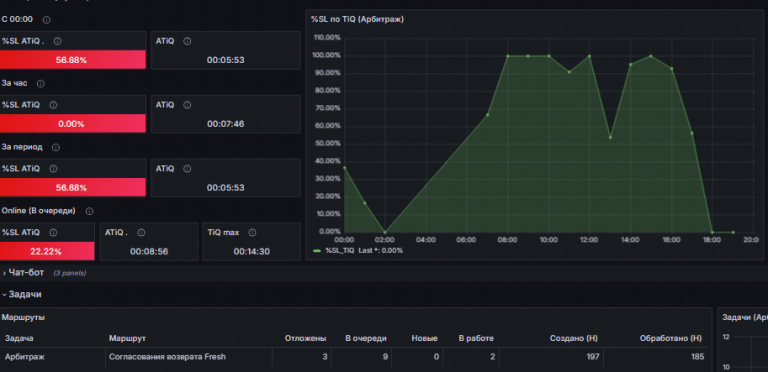This screenshot has height=372, width=768.
Task: Toggle the %SL_TiQ series in the legend
Action: (339, 251)
